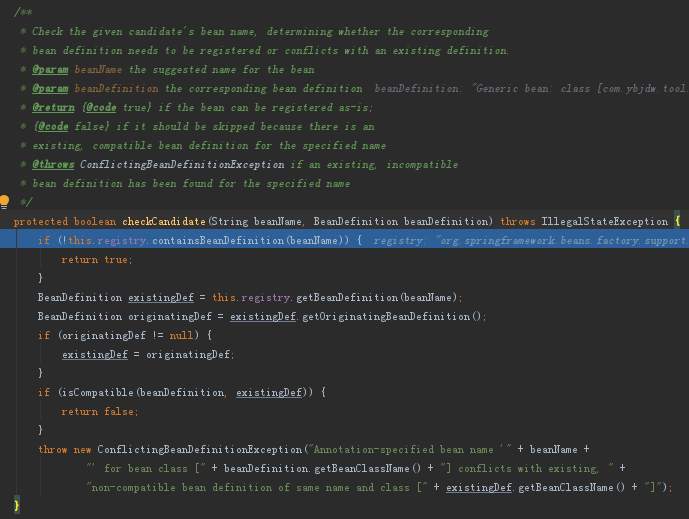Click the "String beanName" parameter in signature
Screen dimensions: 689x519
[256, 221]
